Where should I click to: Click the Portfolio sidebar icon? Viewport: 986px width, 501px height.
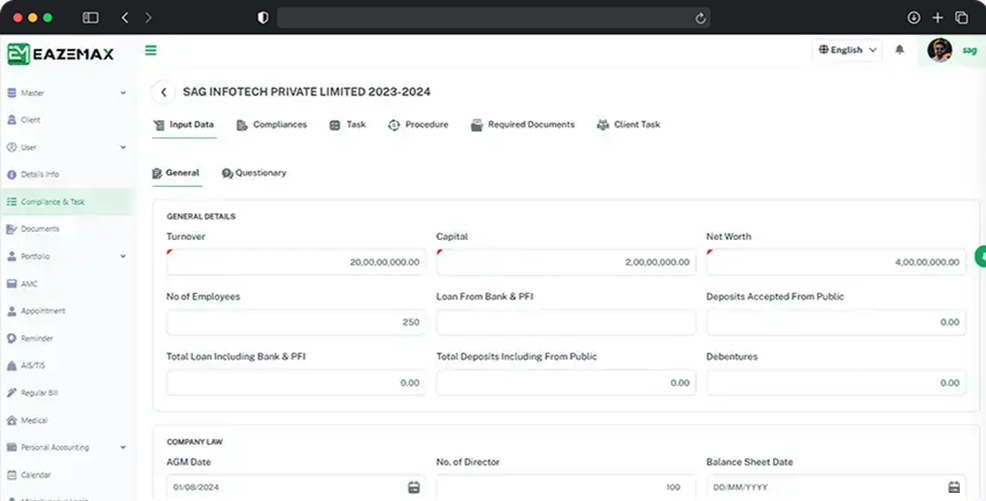point(11,256)
